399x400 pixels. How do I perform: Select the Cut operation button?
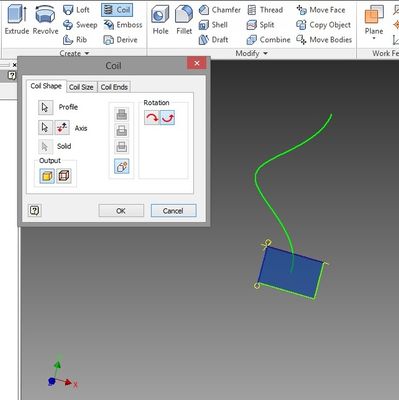[x=121, y=130]
